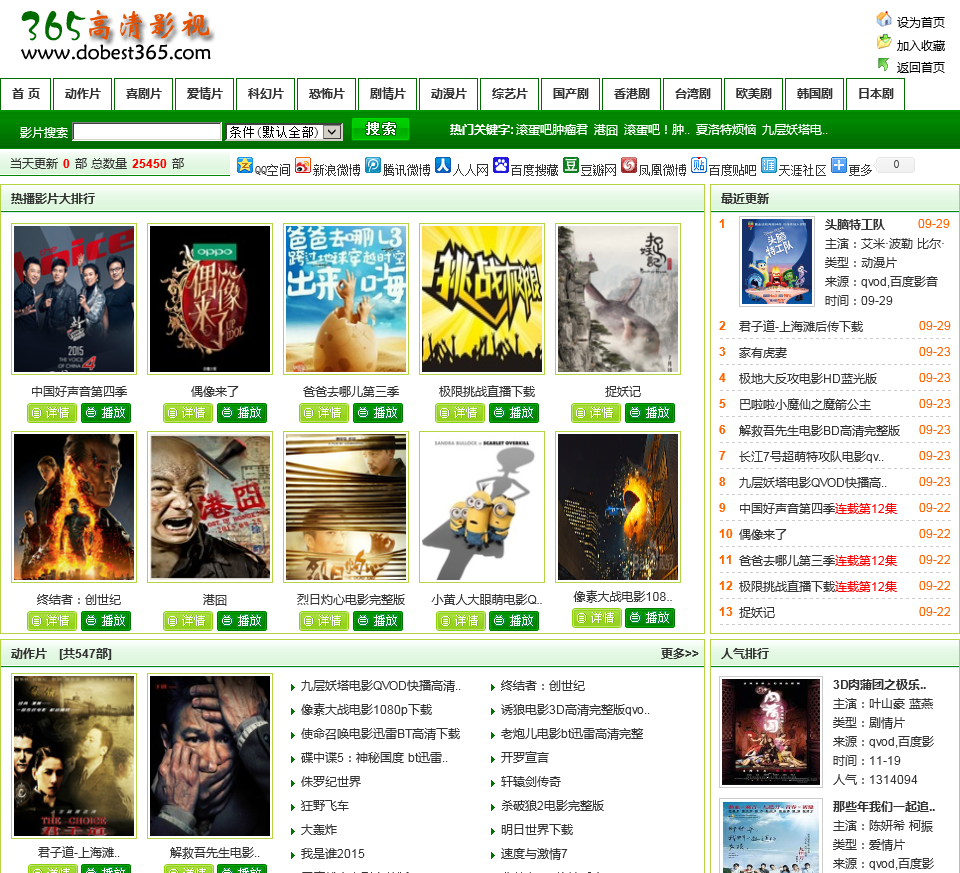Viewport: 960px width, 873px height.
Task: Open the 条件(默认全部) search dropdown
Action: (285, 132)
